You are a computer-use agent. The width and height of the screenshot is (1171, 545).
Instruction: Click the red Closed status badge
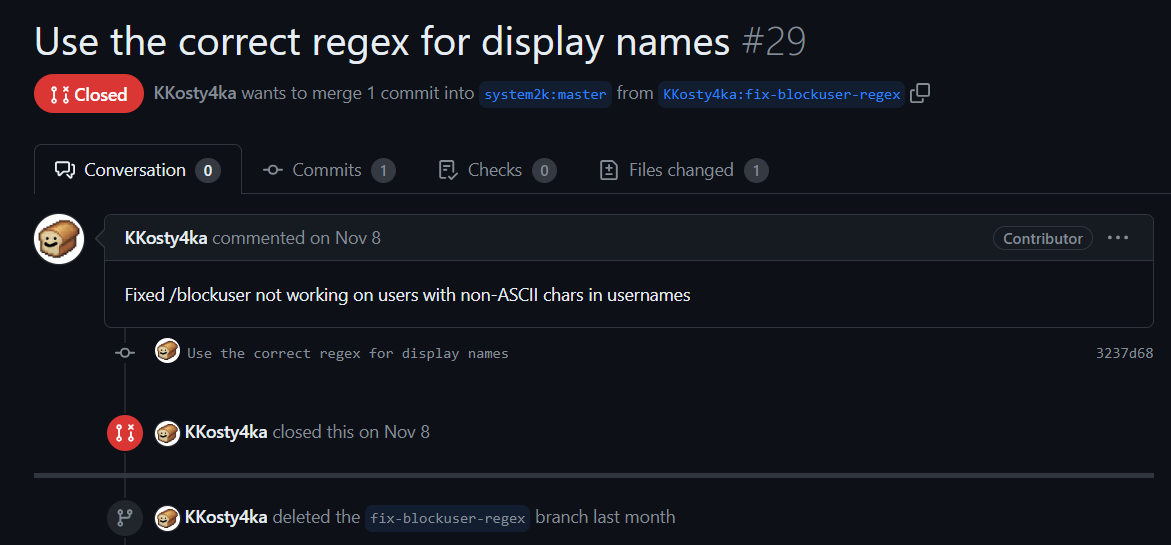point(89,95)
